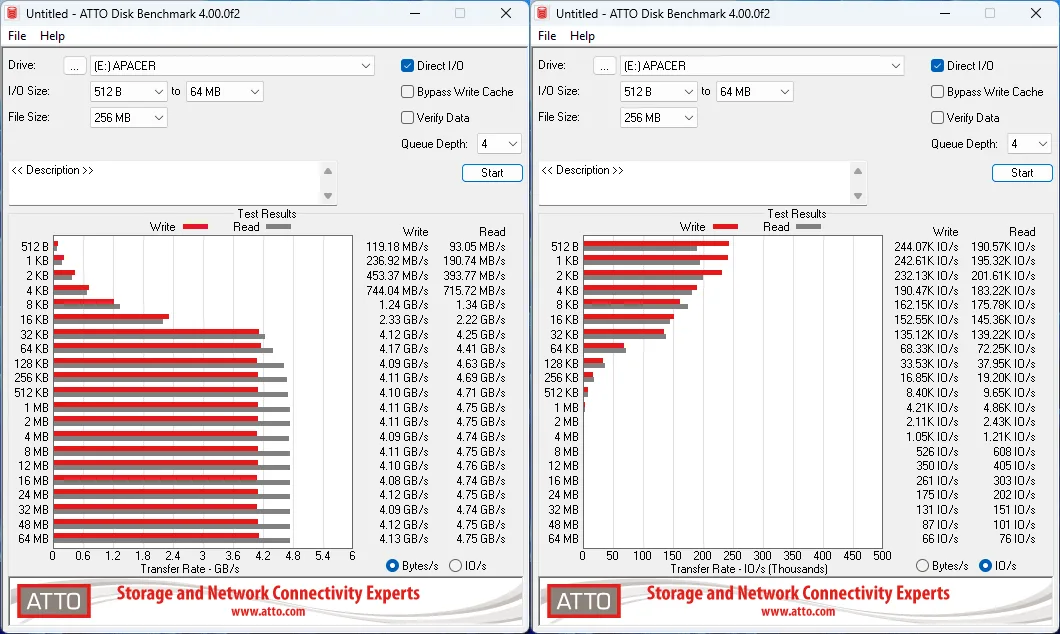Open drive browse ellipsis button in right window
This screenshot has height=634, width=1060.
604,66
